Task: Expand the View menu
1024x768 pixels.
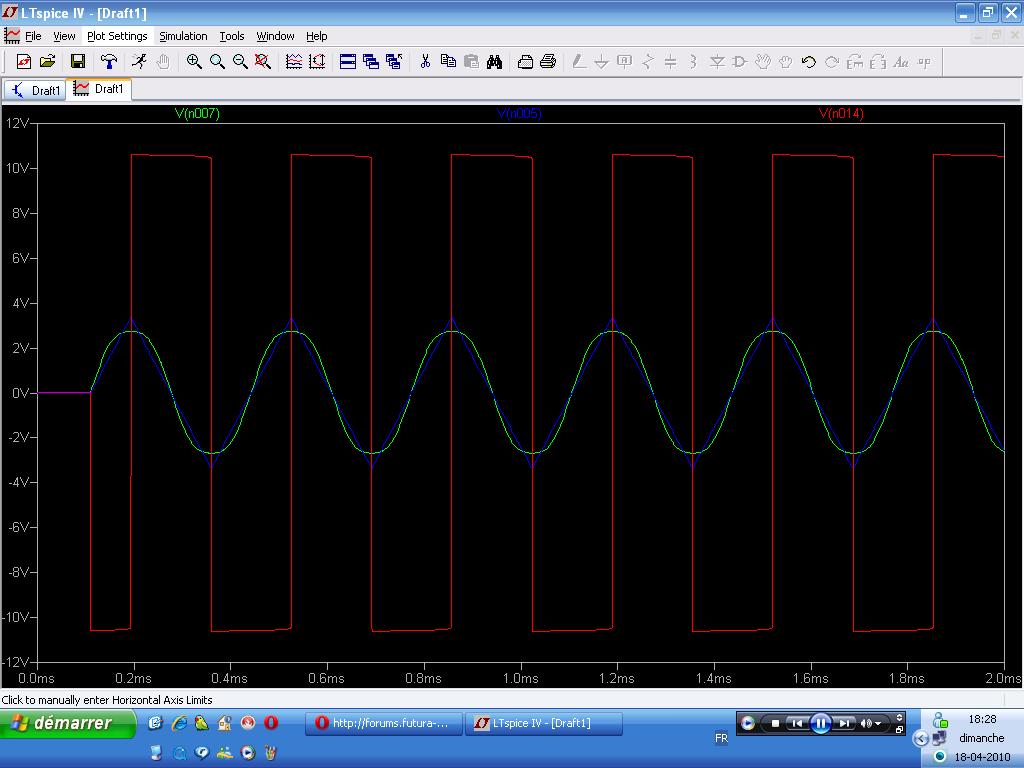Action: pyautogui.click(x=64, y=36)
